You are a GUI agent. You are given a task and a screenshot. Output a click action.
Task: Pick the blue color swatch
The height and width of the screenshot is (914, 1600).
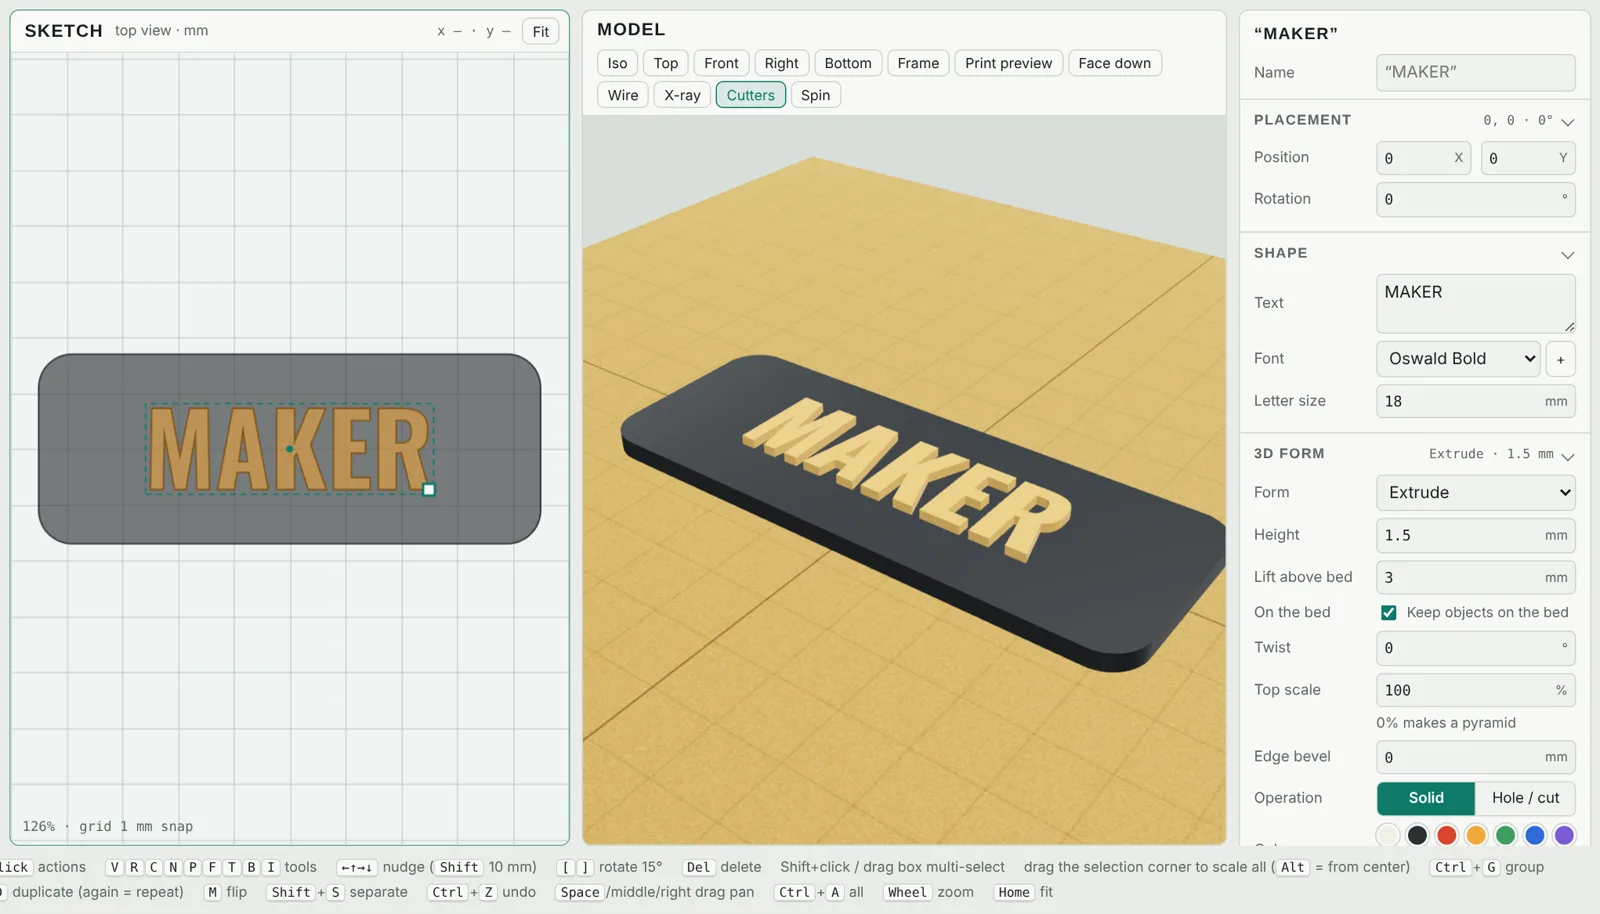(1535, 835)
